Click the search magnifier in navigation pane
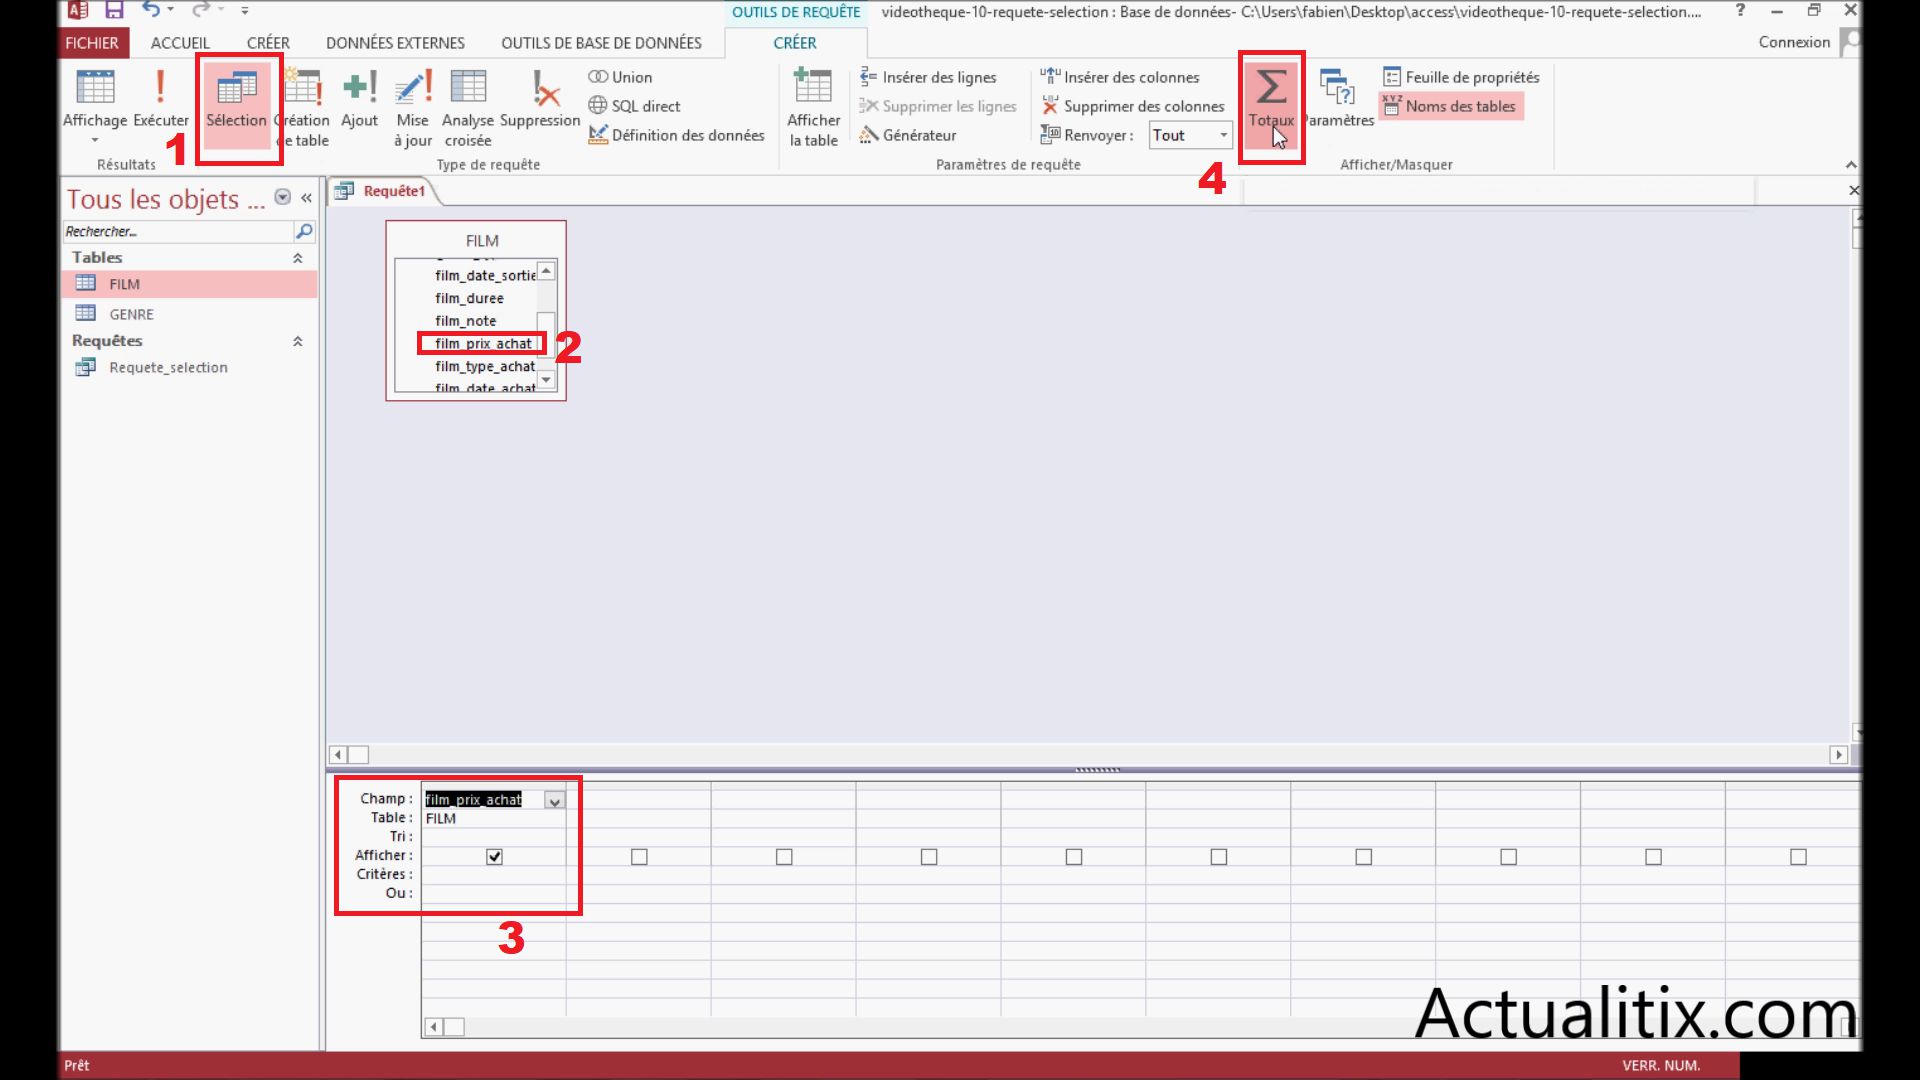The height and width of the screenshot is (1080, 1920). pos(304,231)
